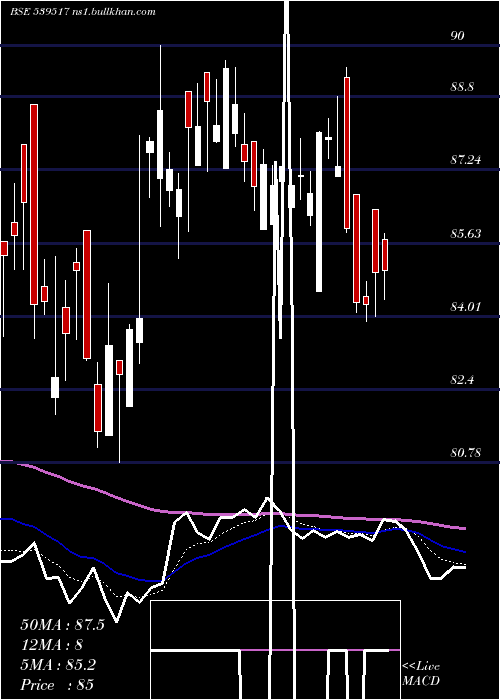Screen dimensions: 500x700
Task: Click the 80.78 price level label
Action: (466, 453)
